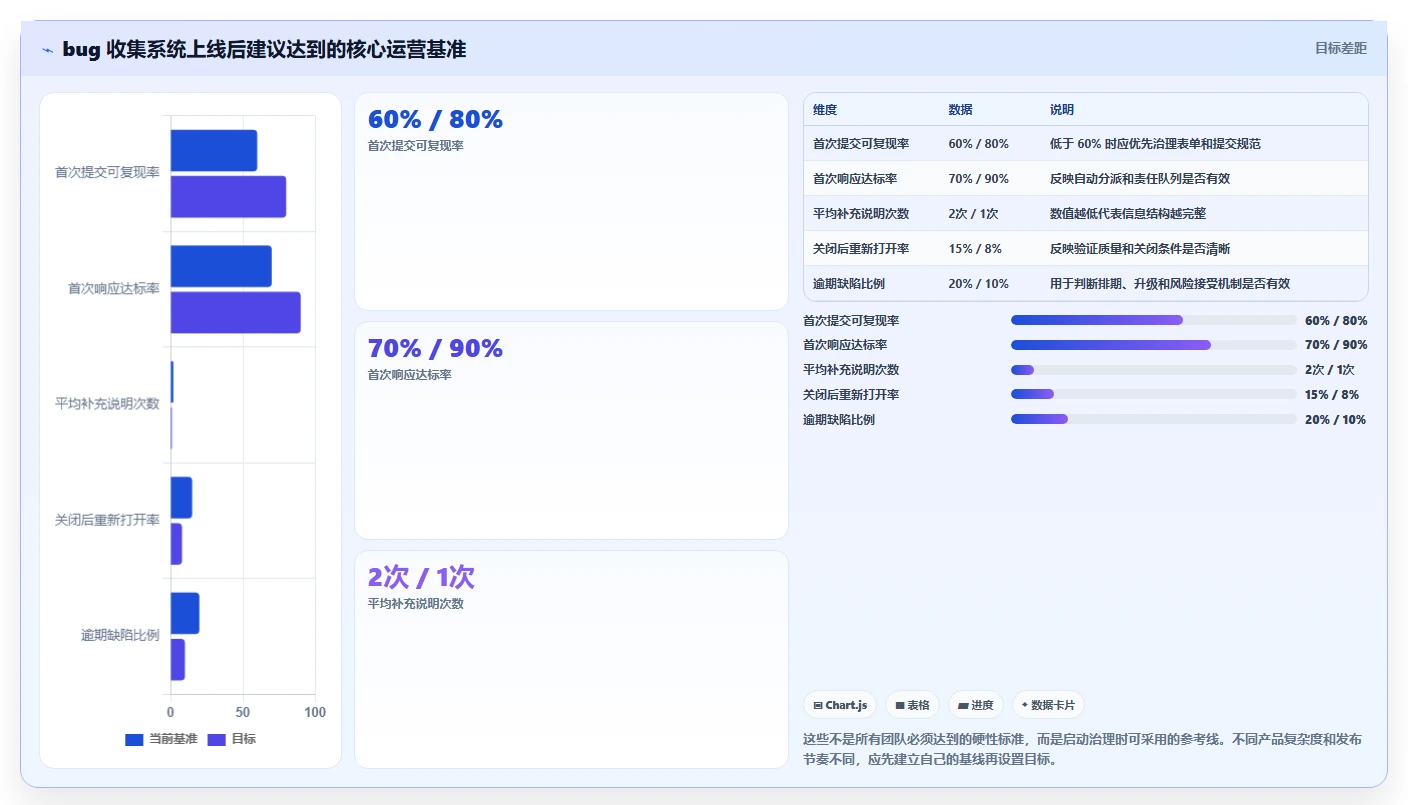Click the 首次提交可复现率 caption under the 60% / 80% card value
Viewport: 1408px width, 805px height.
coord(416,145)
